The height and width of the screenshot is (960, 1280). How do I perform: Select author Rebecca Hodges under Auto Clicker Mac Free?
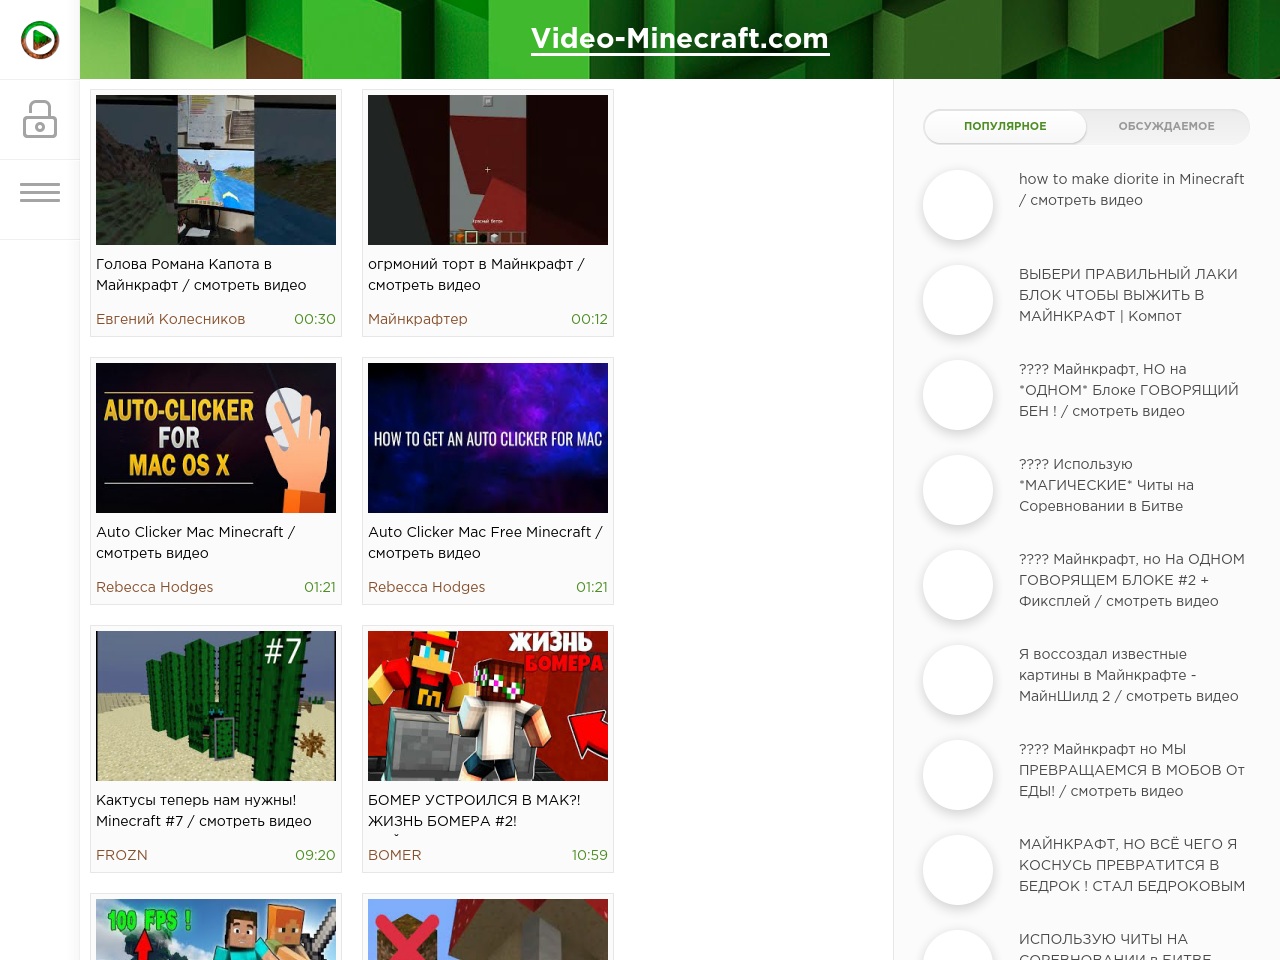coord(426,587)
